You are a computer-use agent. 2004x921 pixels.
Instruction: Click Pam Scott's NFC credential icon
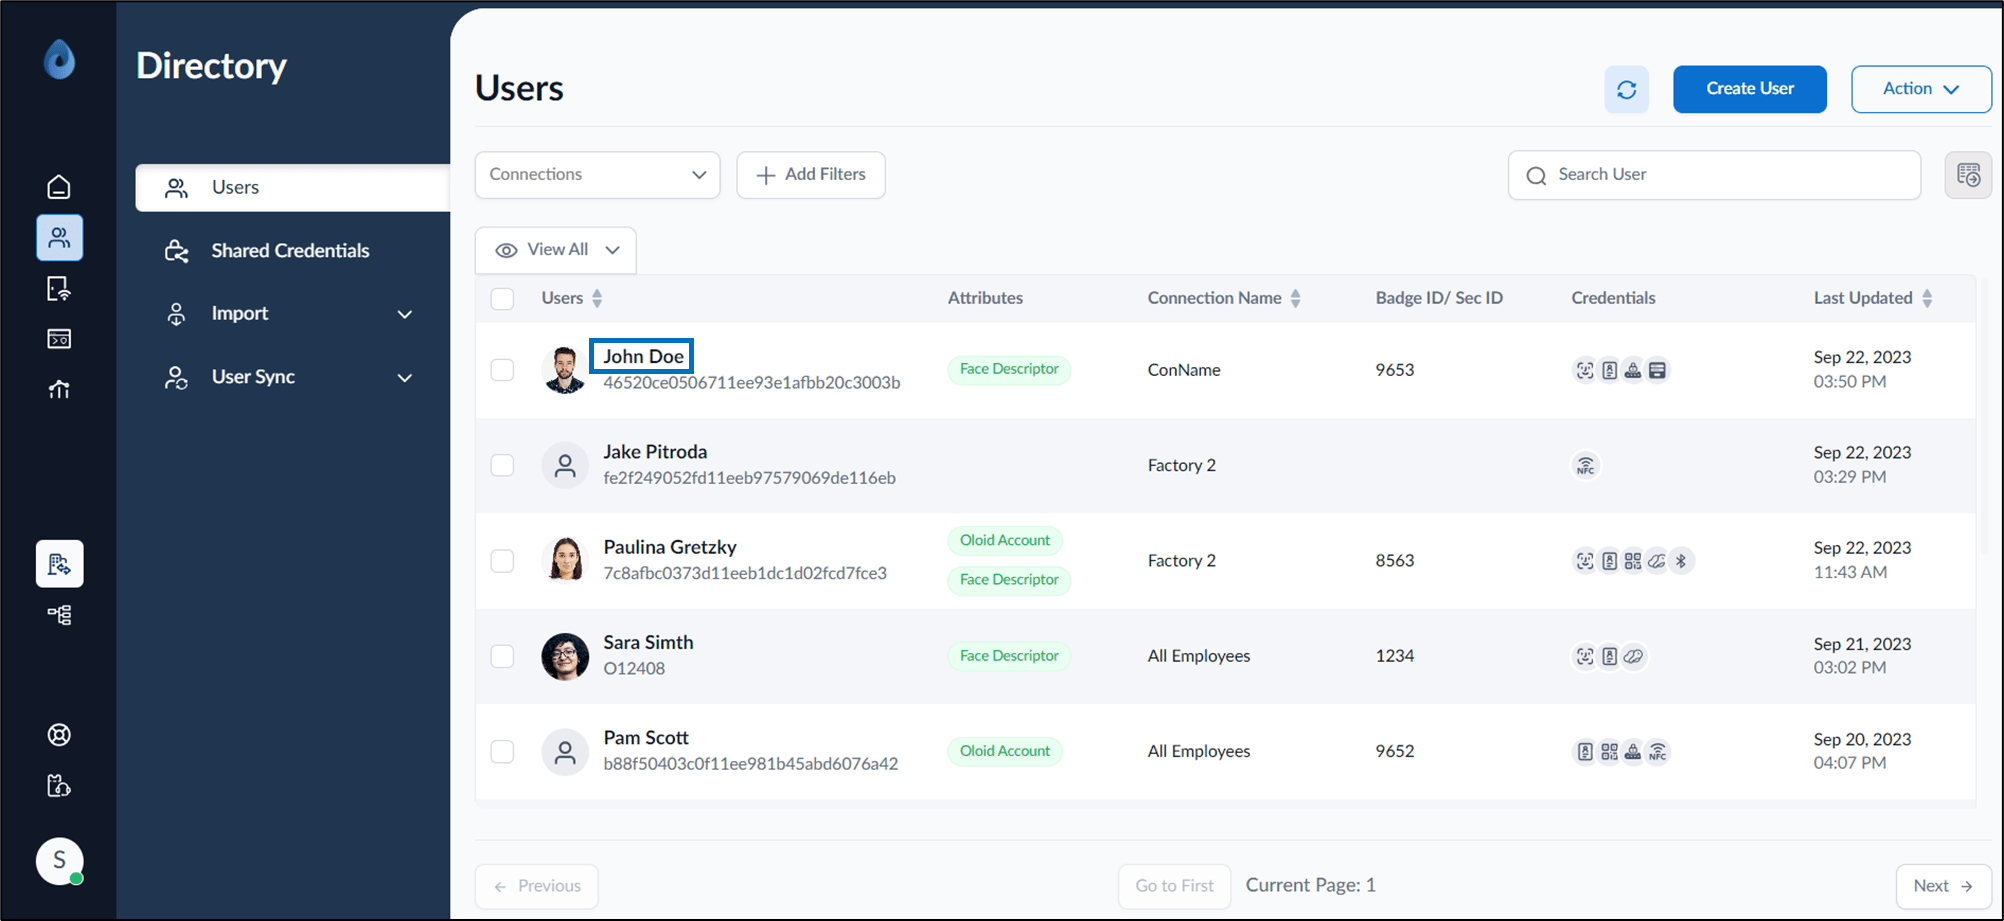point(1657,752)
